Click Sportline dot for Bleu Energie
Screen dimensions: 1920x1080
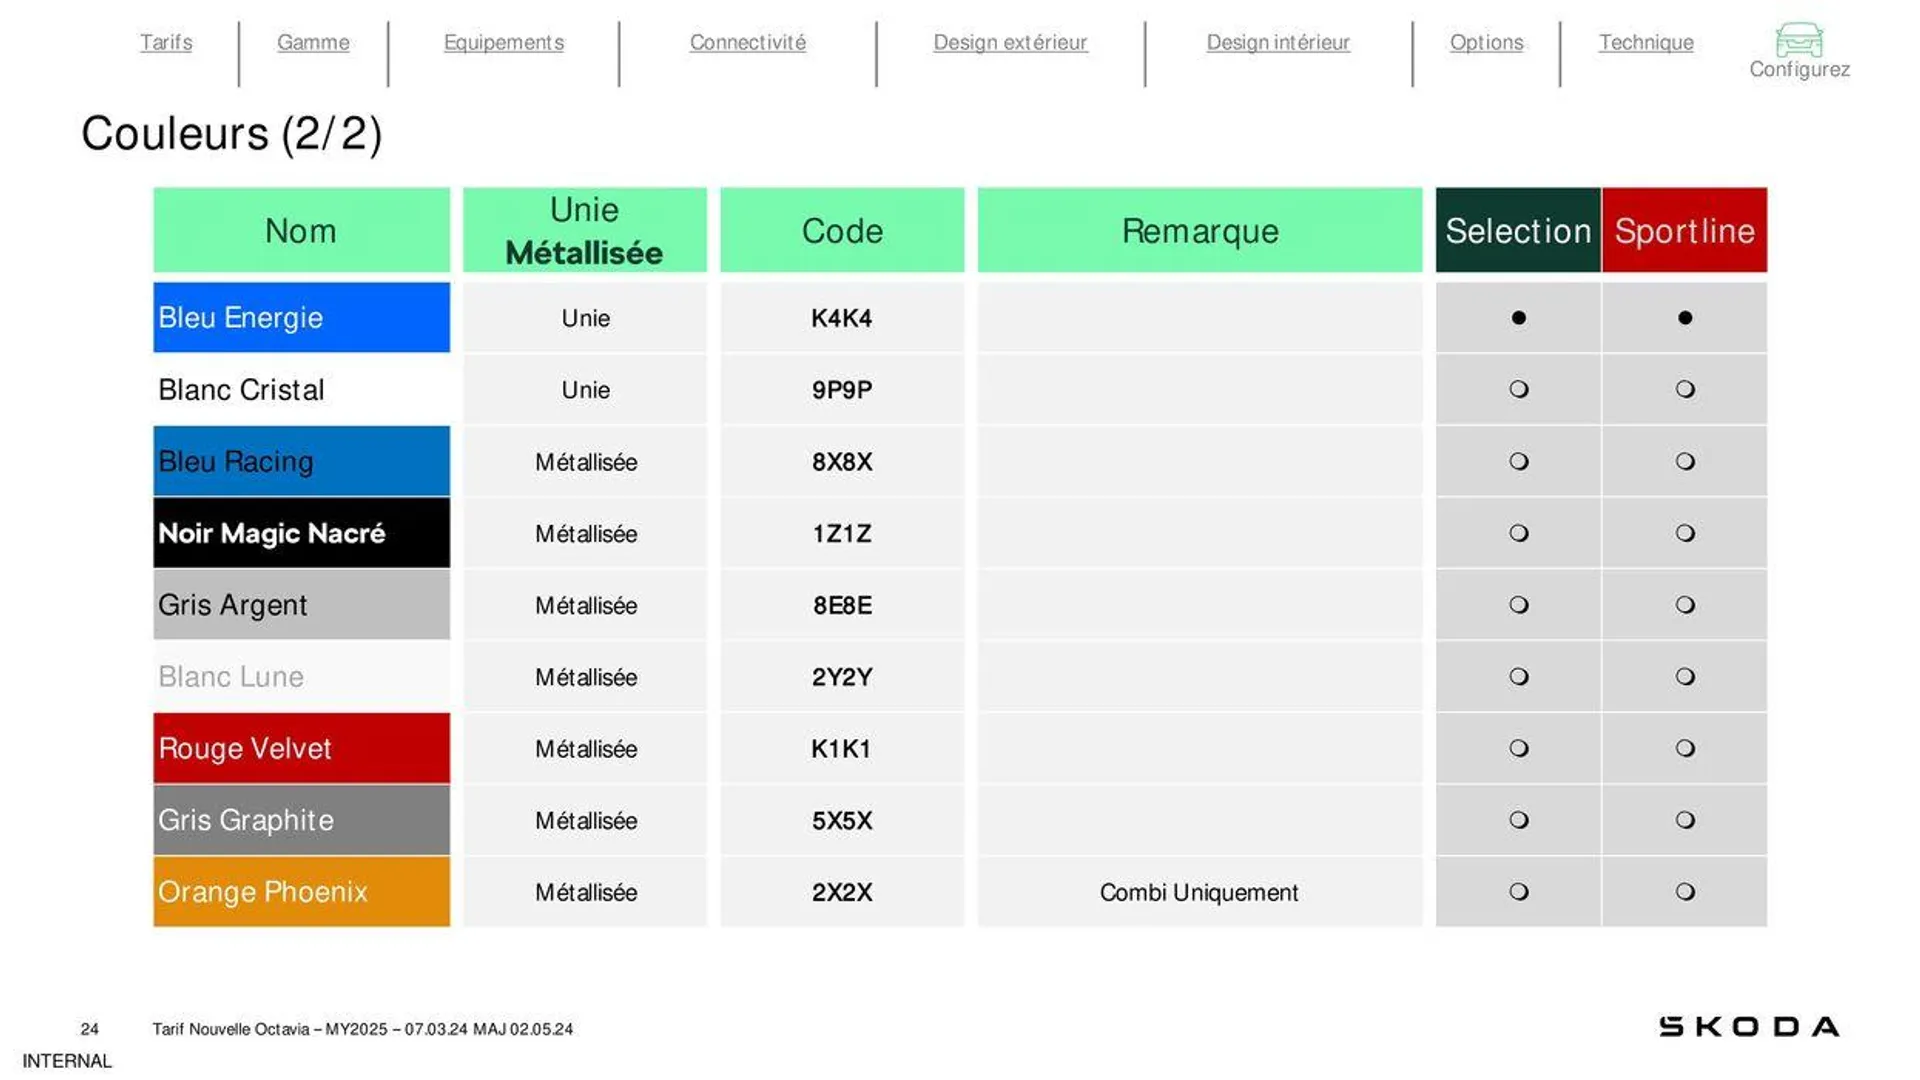[1685, 318]
